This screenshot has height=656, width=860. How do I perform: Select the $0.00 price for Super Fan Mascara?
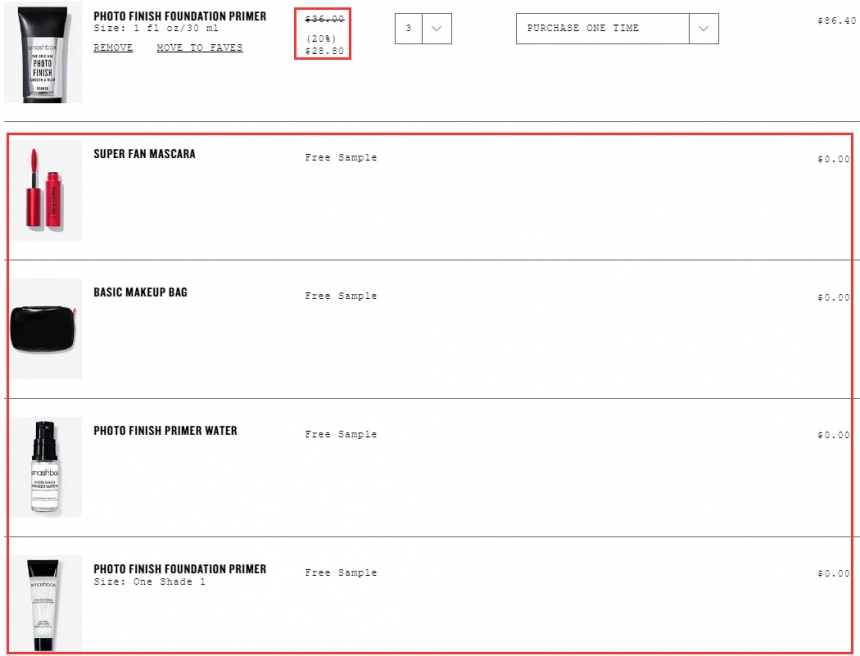click(x=834, y=159)
